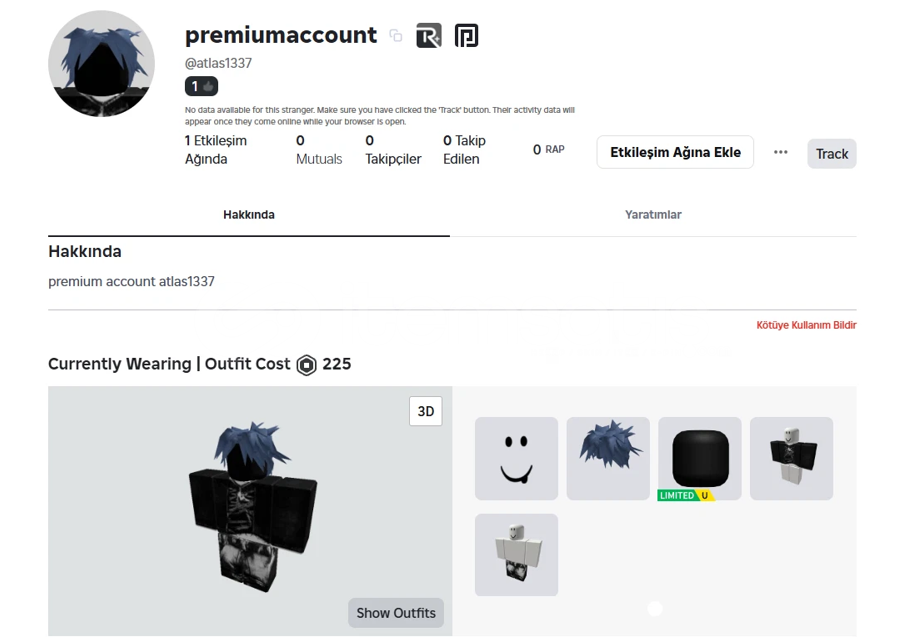
Task: Click the square spiral logo icon
Action: click(x=466, y=36)
